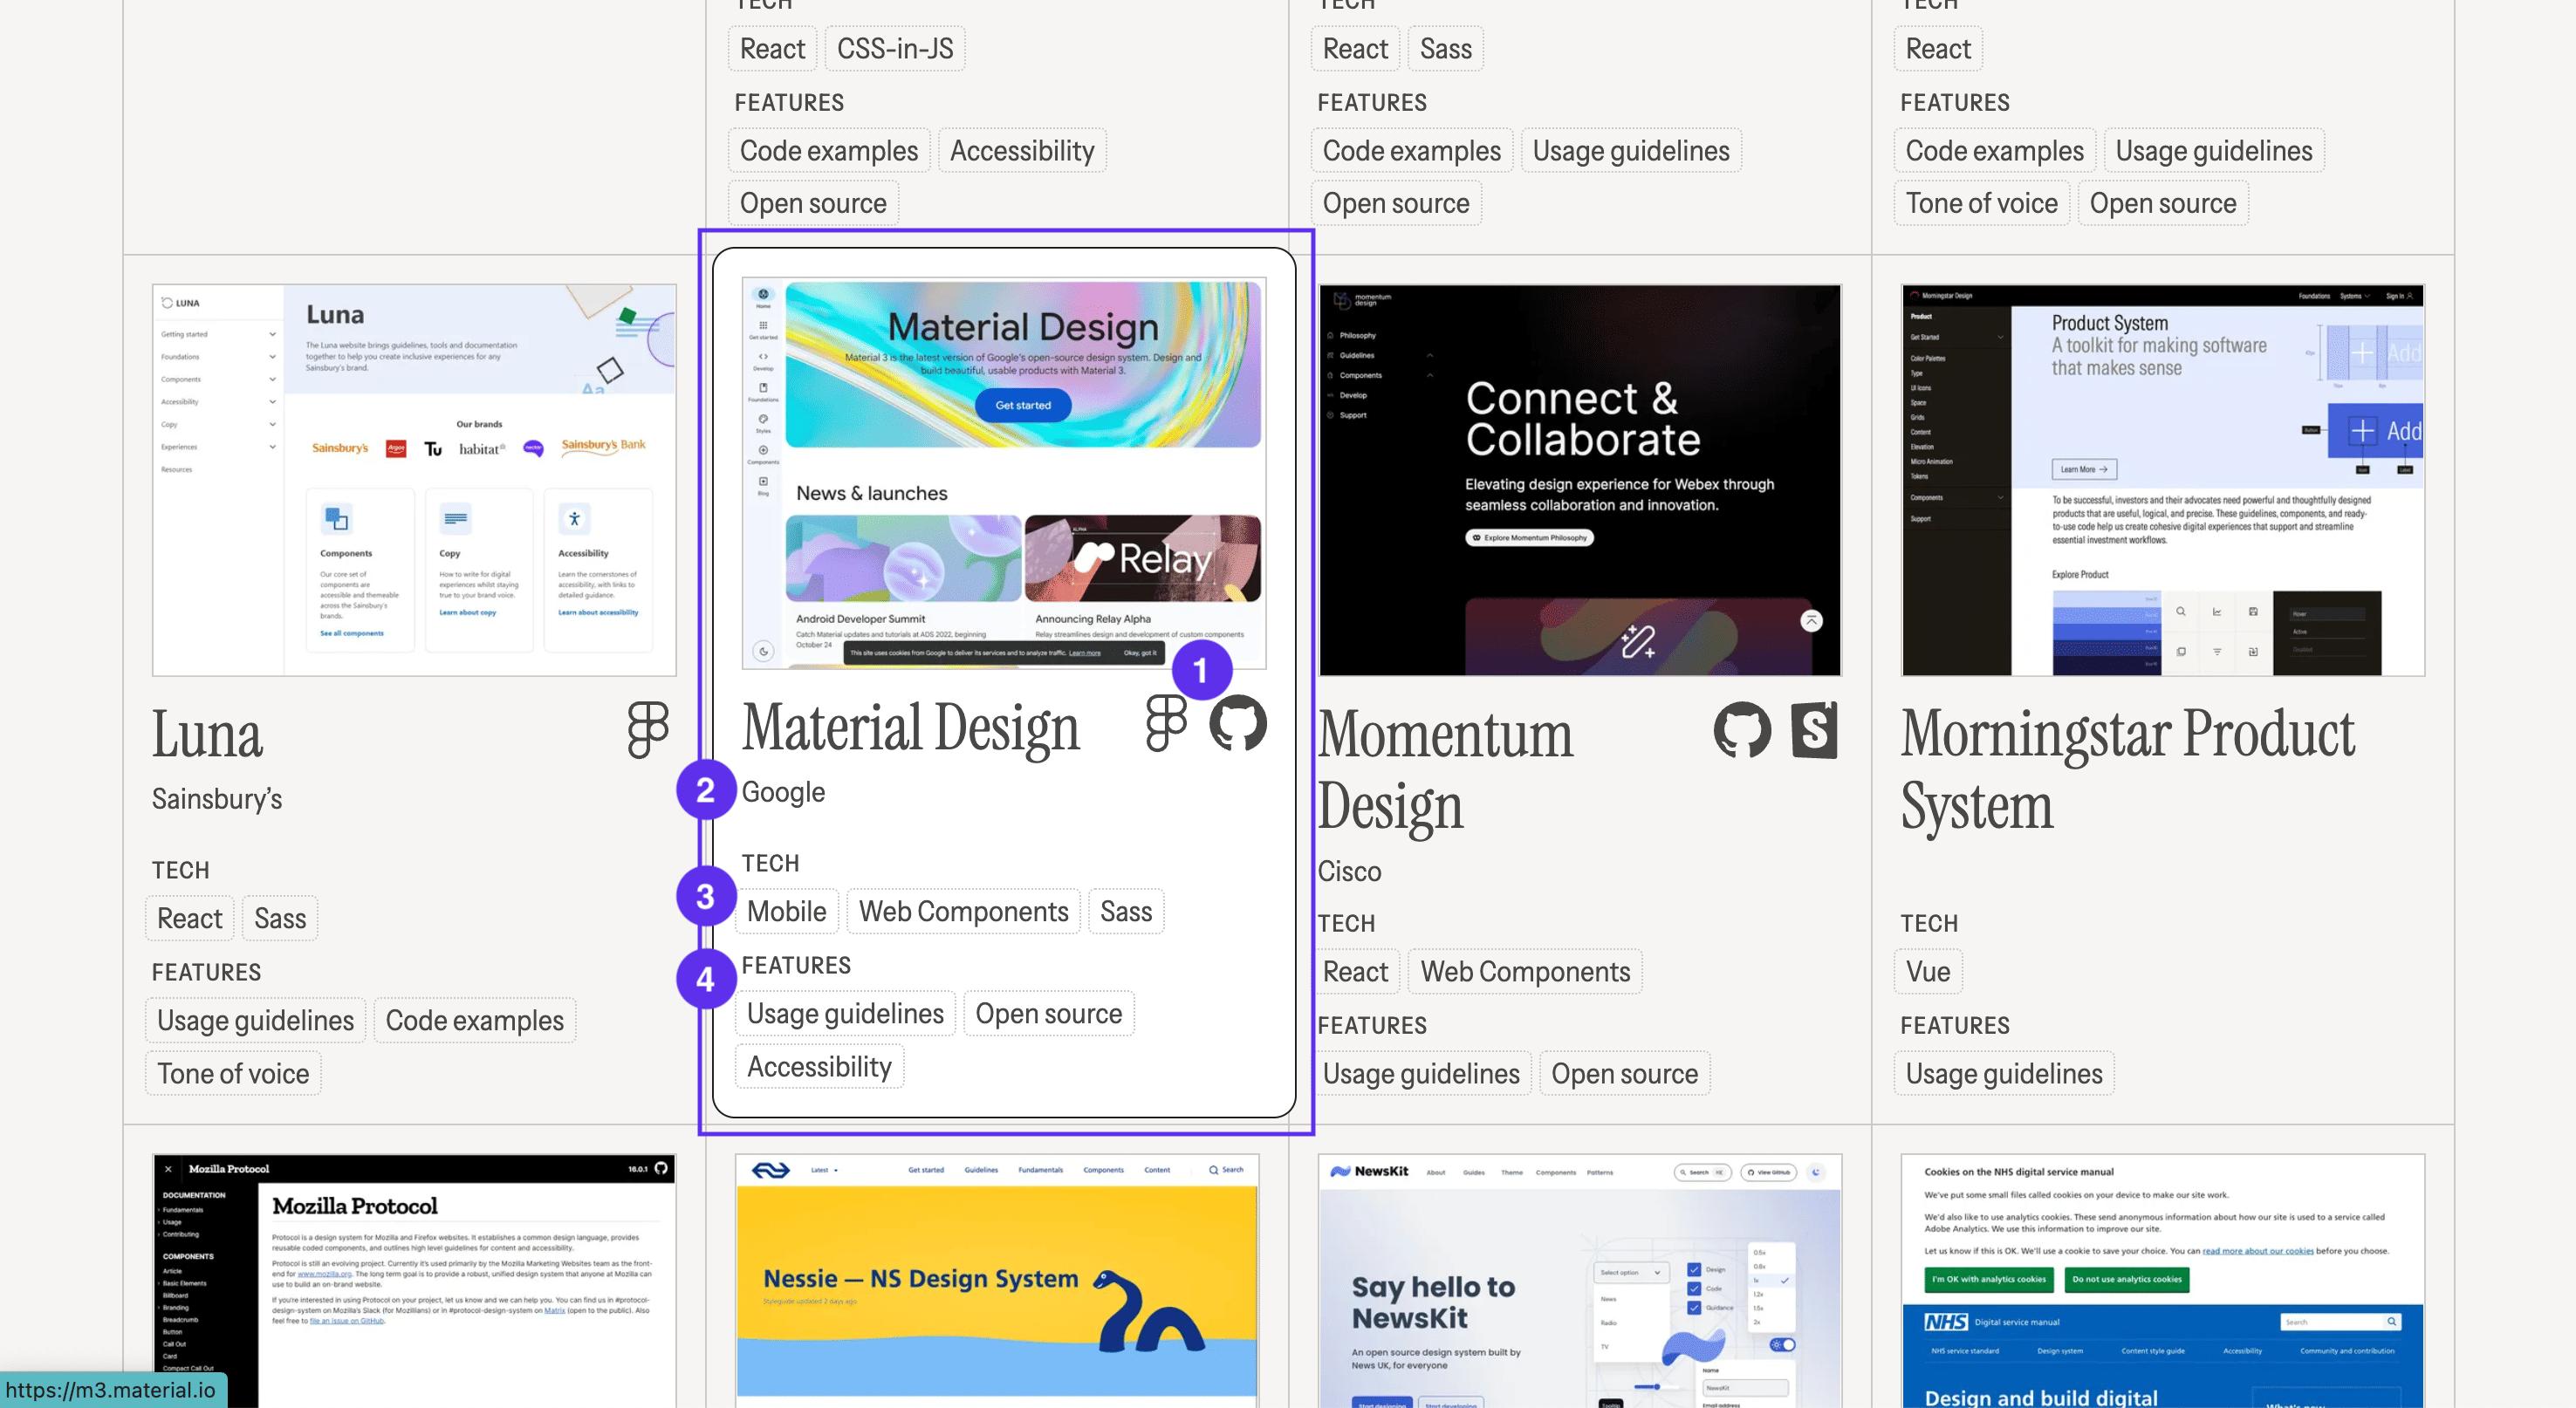The width and height of the screenshot is (2576, 1408).
Task: Select the Accessibility tag beside Code examples
Action: tap(1022, 150)
